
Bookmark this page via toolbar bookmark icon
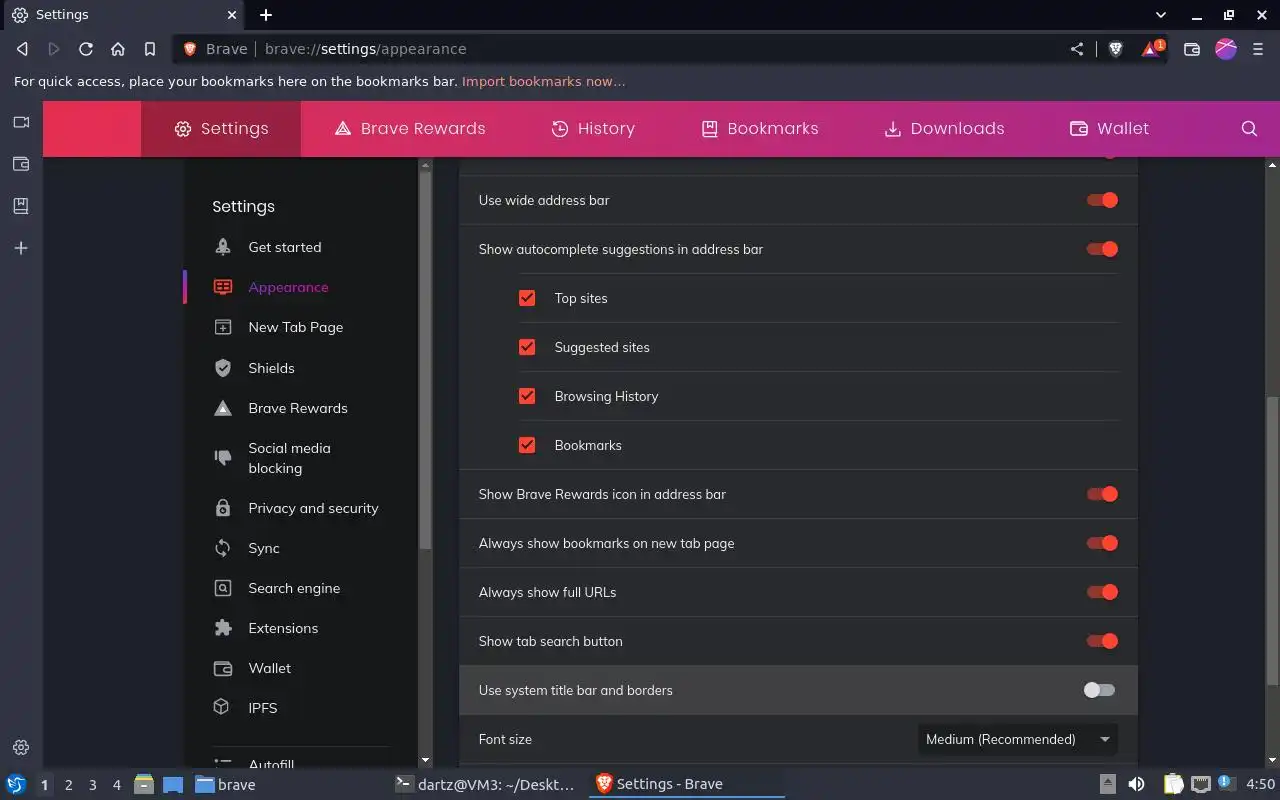point(150,49)
